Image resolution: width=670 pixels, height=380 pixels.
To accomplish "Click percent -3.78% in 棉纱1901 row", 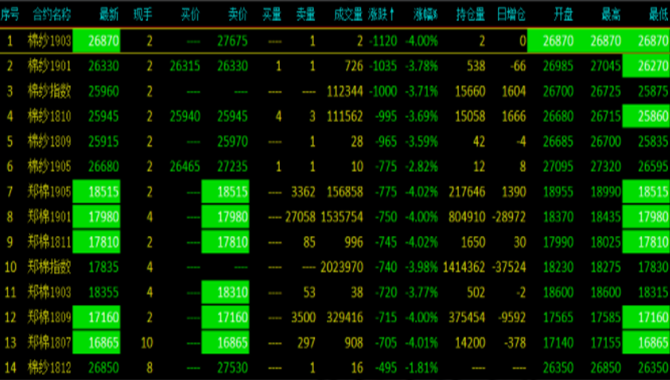I will pos(422,66).
